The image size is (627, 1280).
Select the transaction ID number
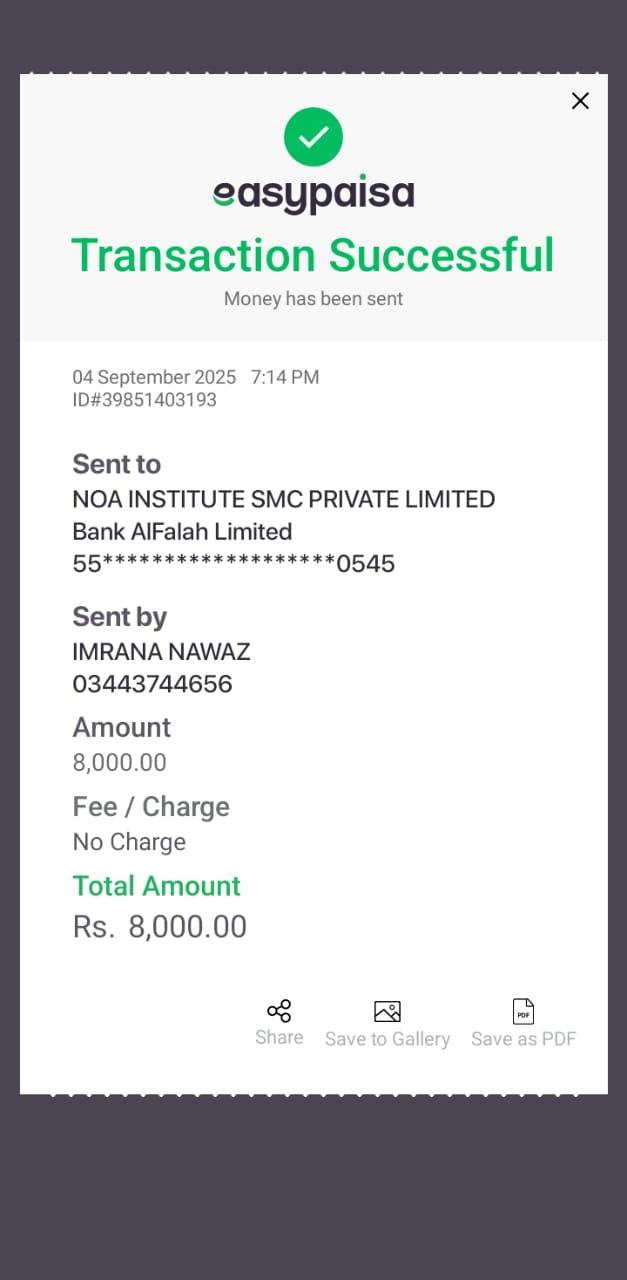click(x=144, y=400)
